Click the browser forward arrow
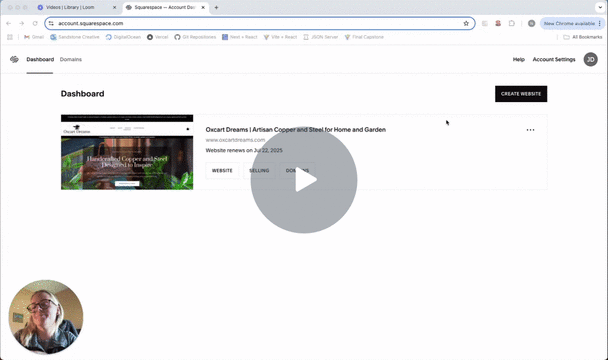Screen dimensions: 608x360 (22, 23)
